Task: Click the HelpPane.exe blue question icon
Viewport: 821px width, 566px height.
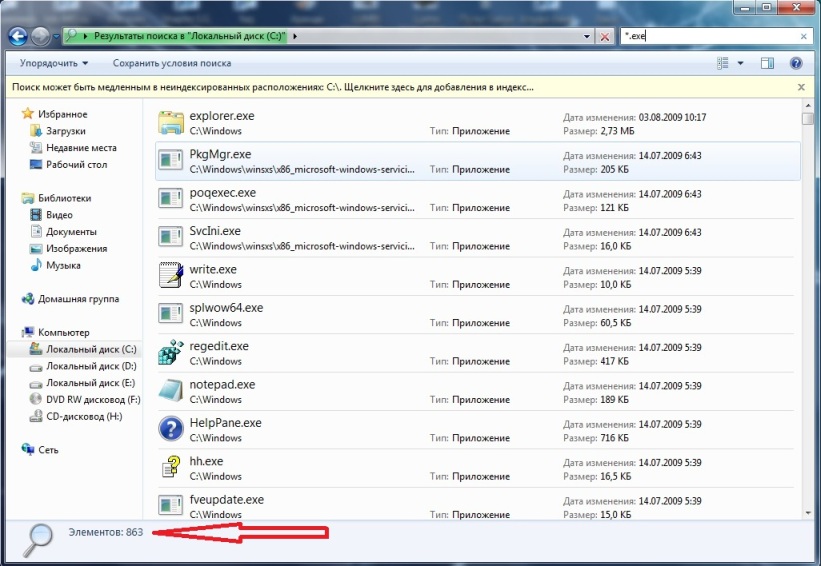Action: (x=171, y=429)
